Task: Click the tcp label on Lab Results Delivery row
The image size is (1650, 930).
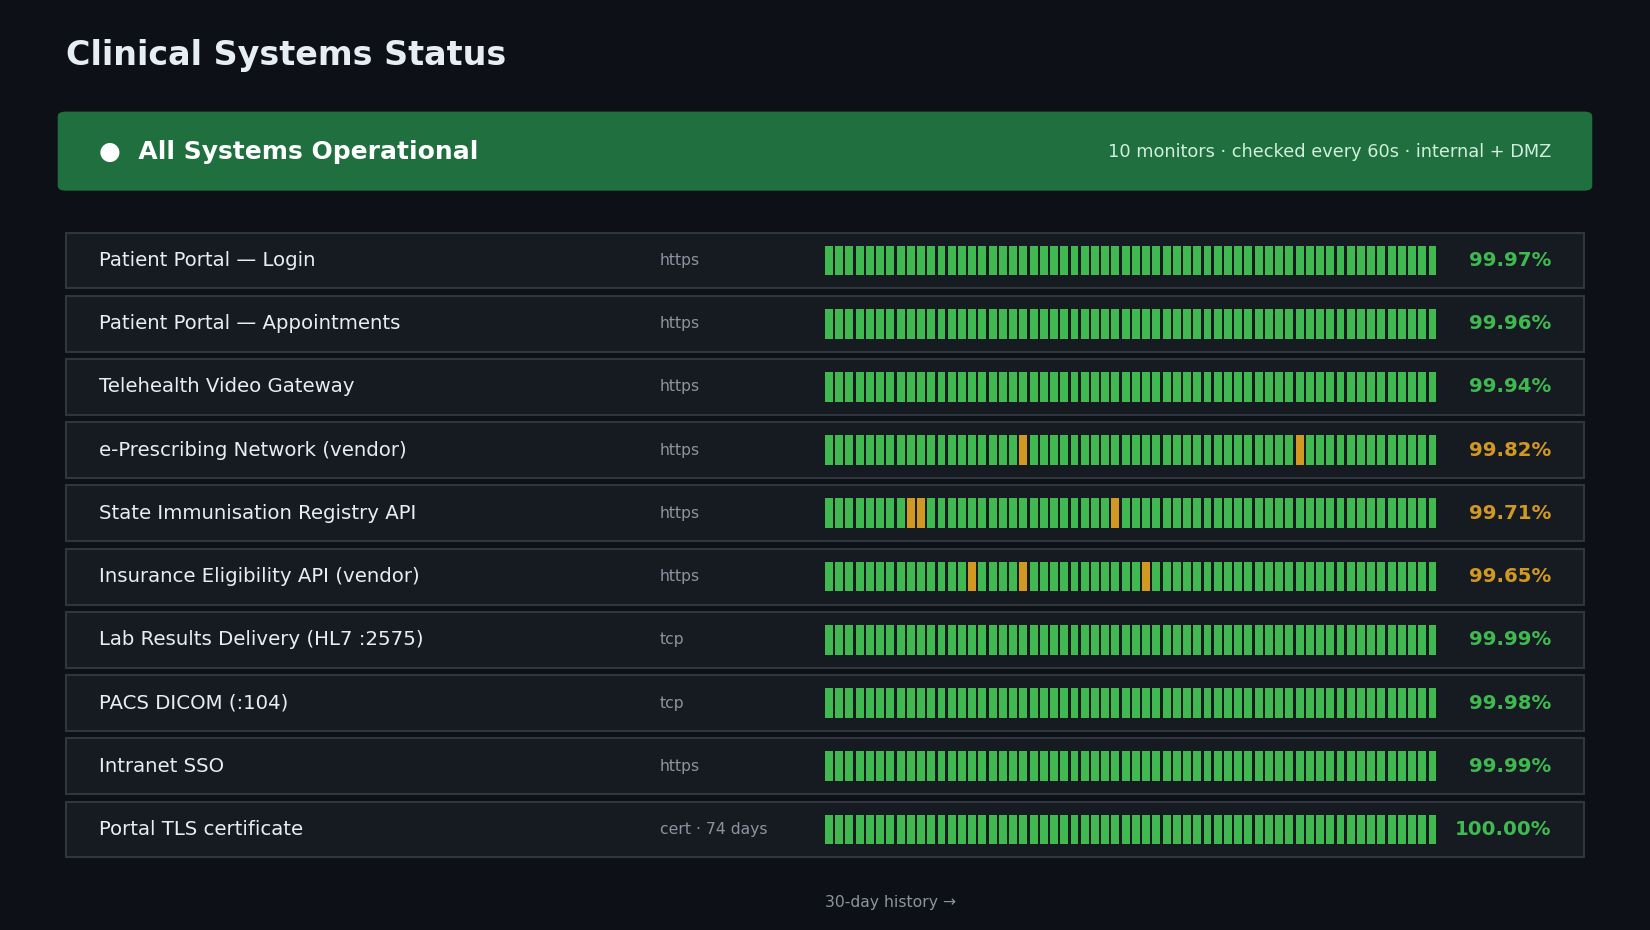Action: click(672, 639)
